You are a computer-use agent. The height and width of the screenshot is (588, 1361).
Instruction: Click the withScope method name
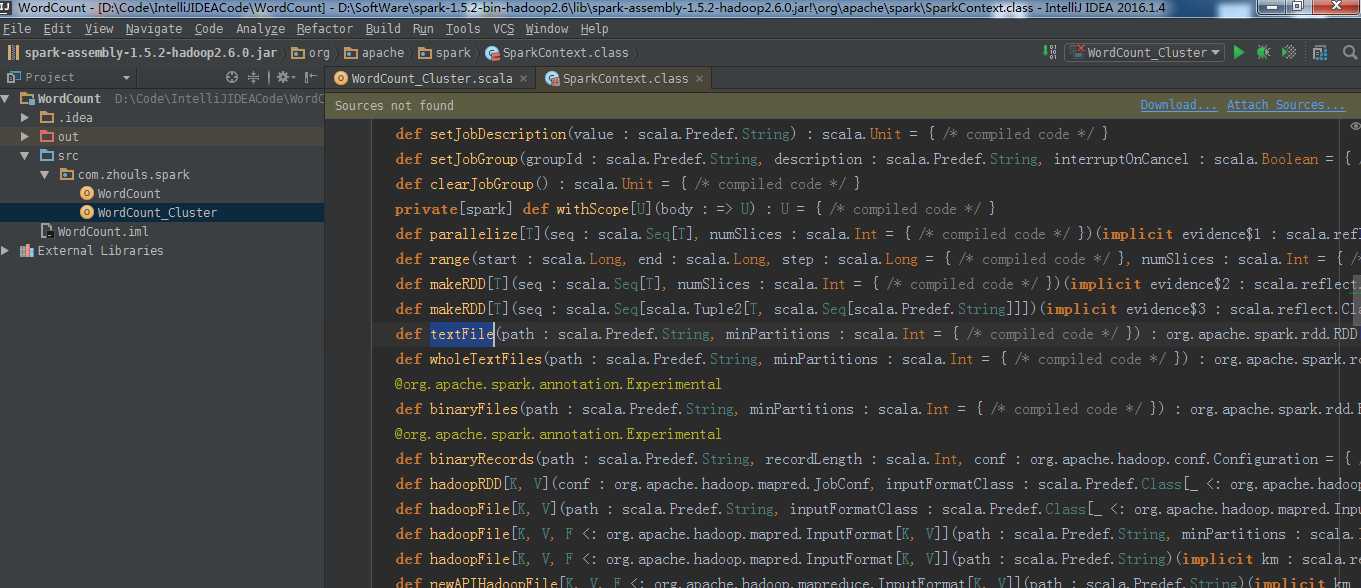[x=591, y=209]
